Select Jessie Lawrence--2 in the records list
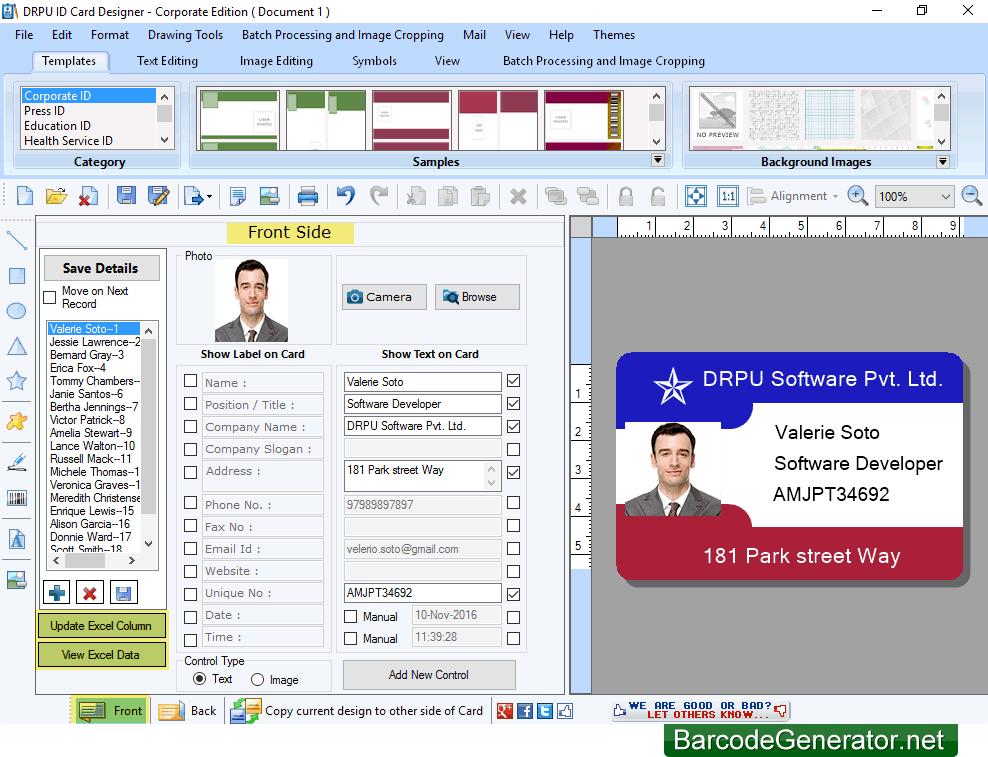The height and width of the screenshot is (757, 988). [x=95, y=342]
